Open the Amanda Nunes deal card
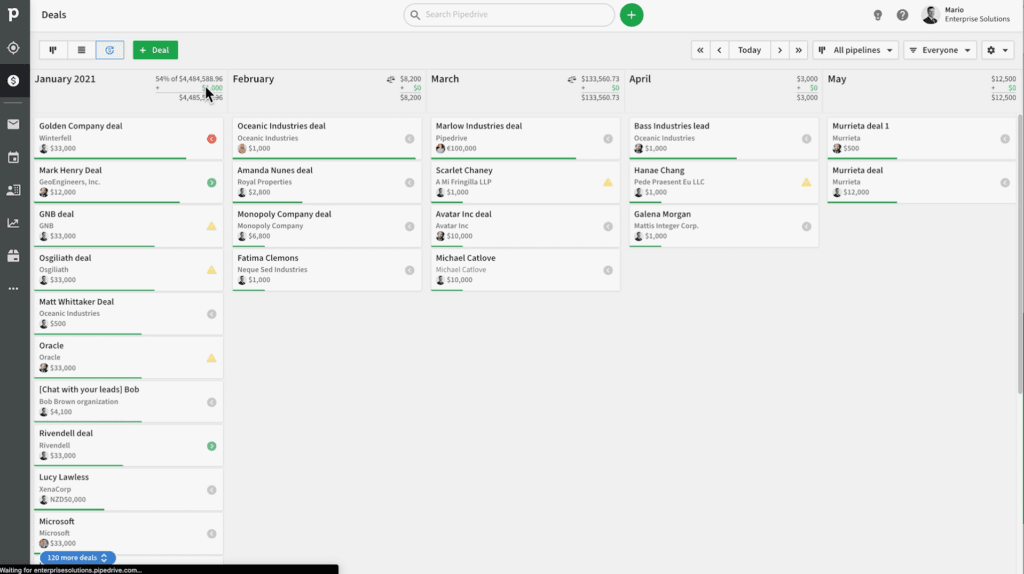1024x574 pixels. click(327, 182)
